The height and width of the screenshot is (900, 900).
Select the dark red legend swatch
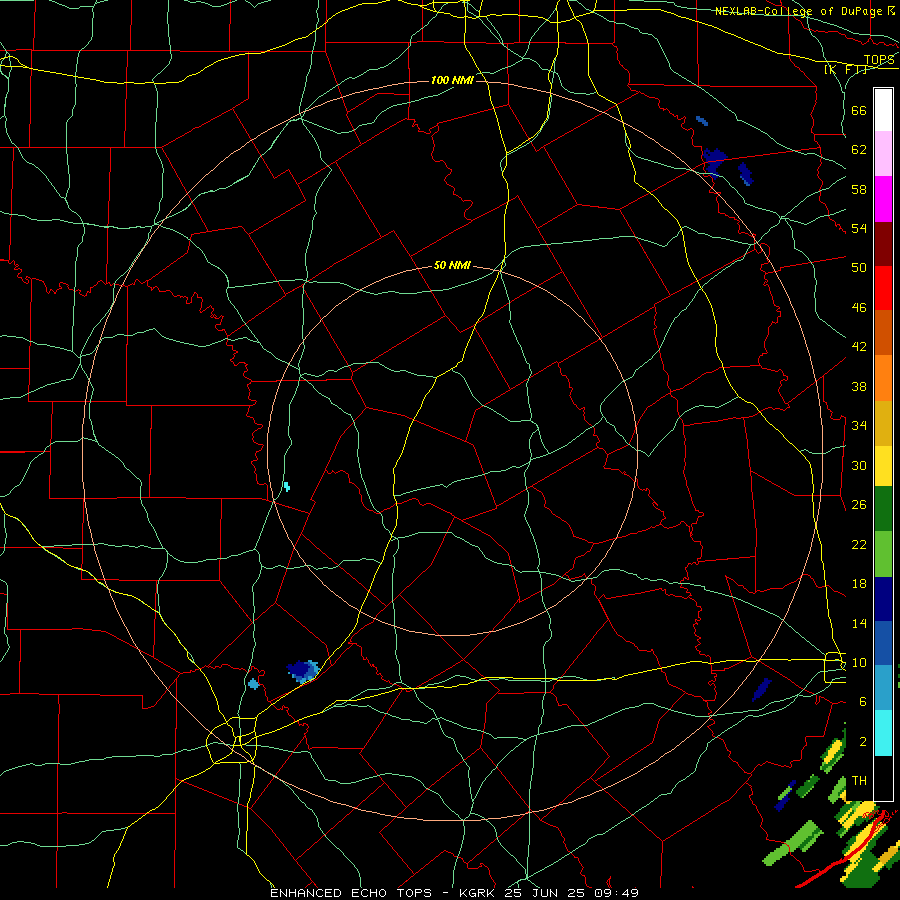[883, 244]
